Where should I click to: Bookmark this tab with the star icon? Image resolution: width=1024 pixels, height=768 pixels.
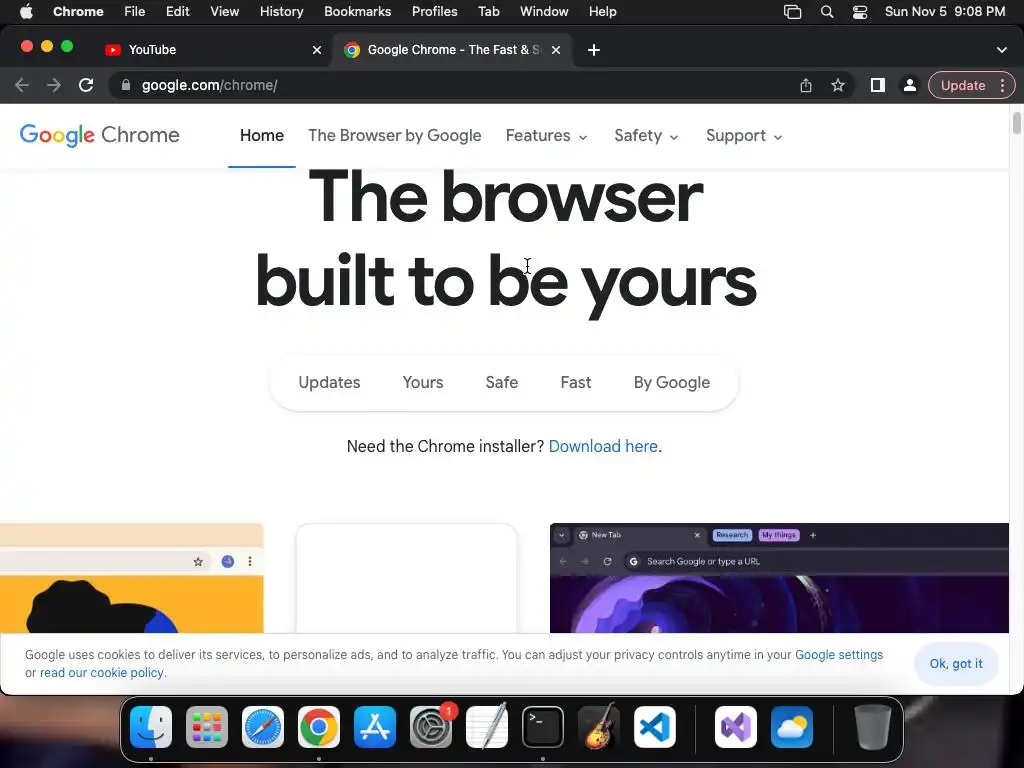click(838, 85)
